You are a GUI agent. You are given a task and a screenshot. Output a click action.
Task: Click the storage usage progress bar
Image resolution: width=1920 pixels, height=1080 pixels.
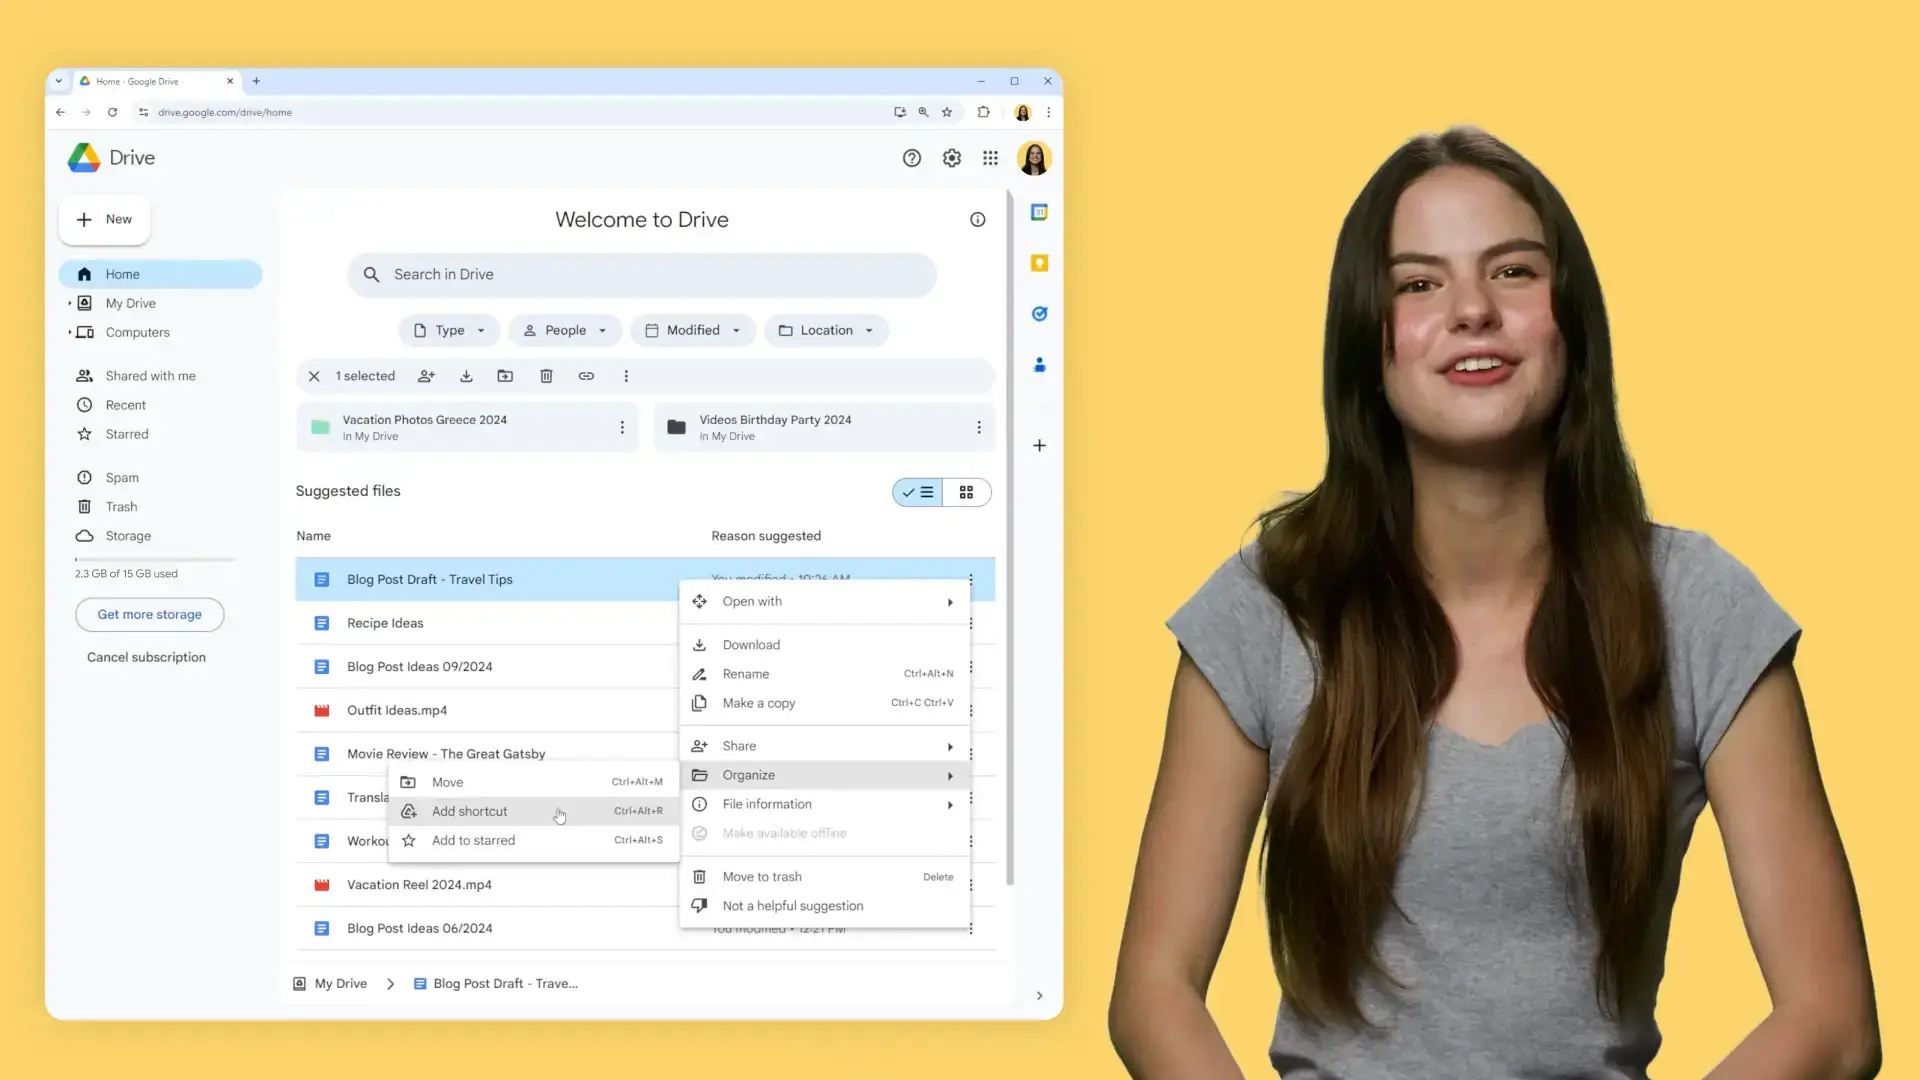[154, 559]
